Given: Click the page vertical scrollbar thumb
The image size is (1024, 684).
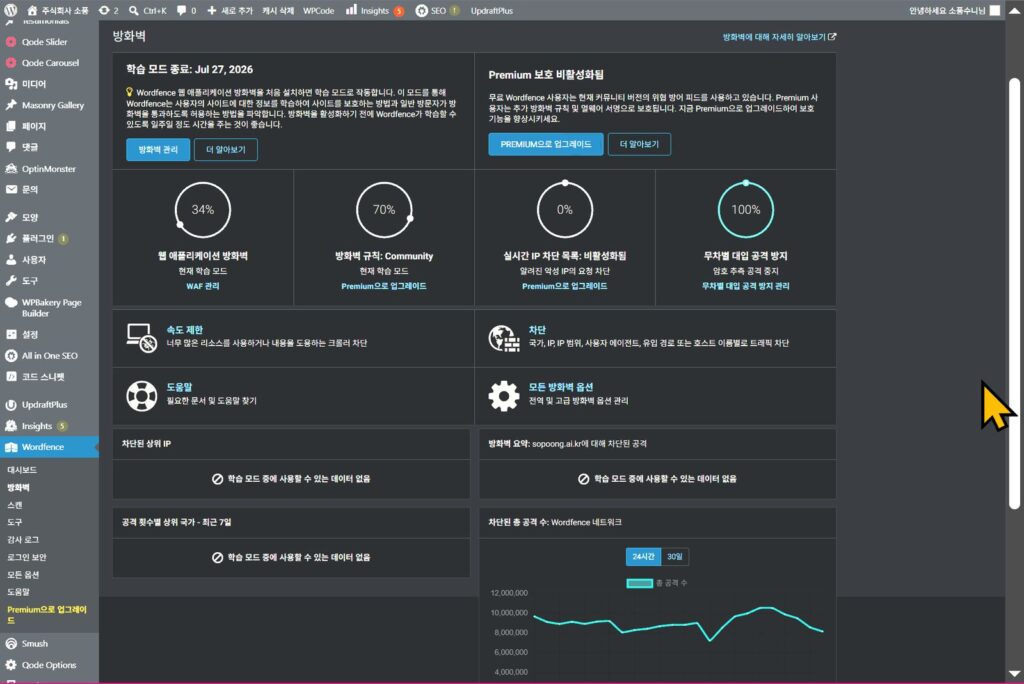Looking at the screenshot, I should (1014, 293).
